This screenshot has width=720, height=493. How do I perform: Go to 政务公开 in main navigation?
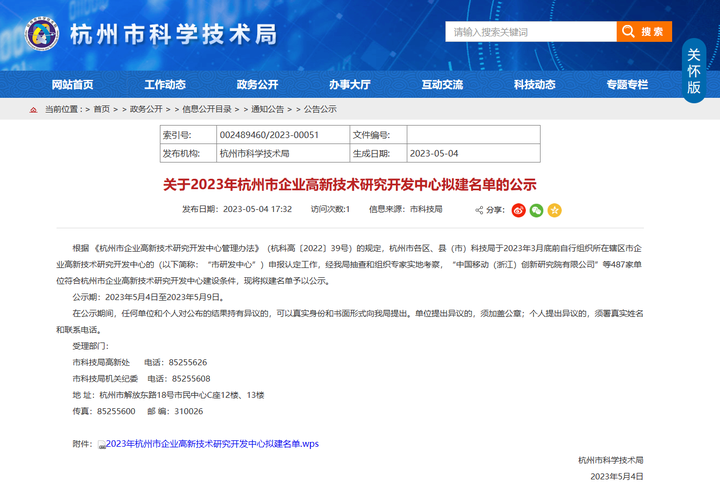point(257,85)
